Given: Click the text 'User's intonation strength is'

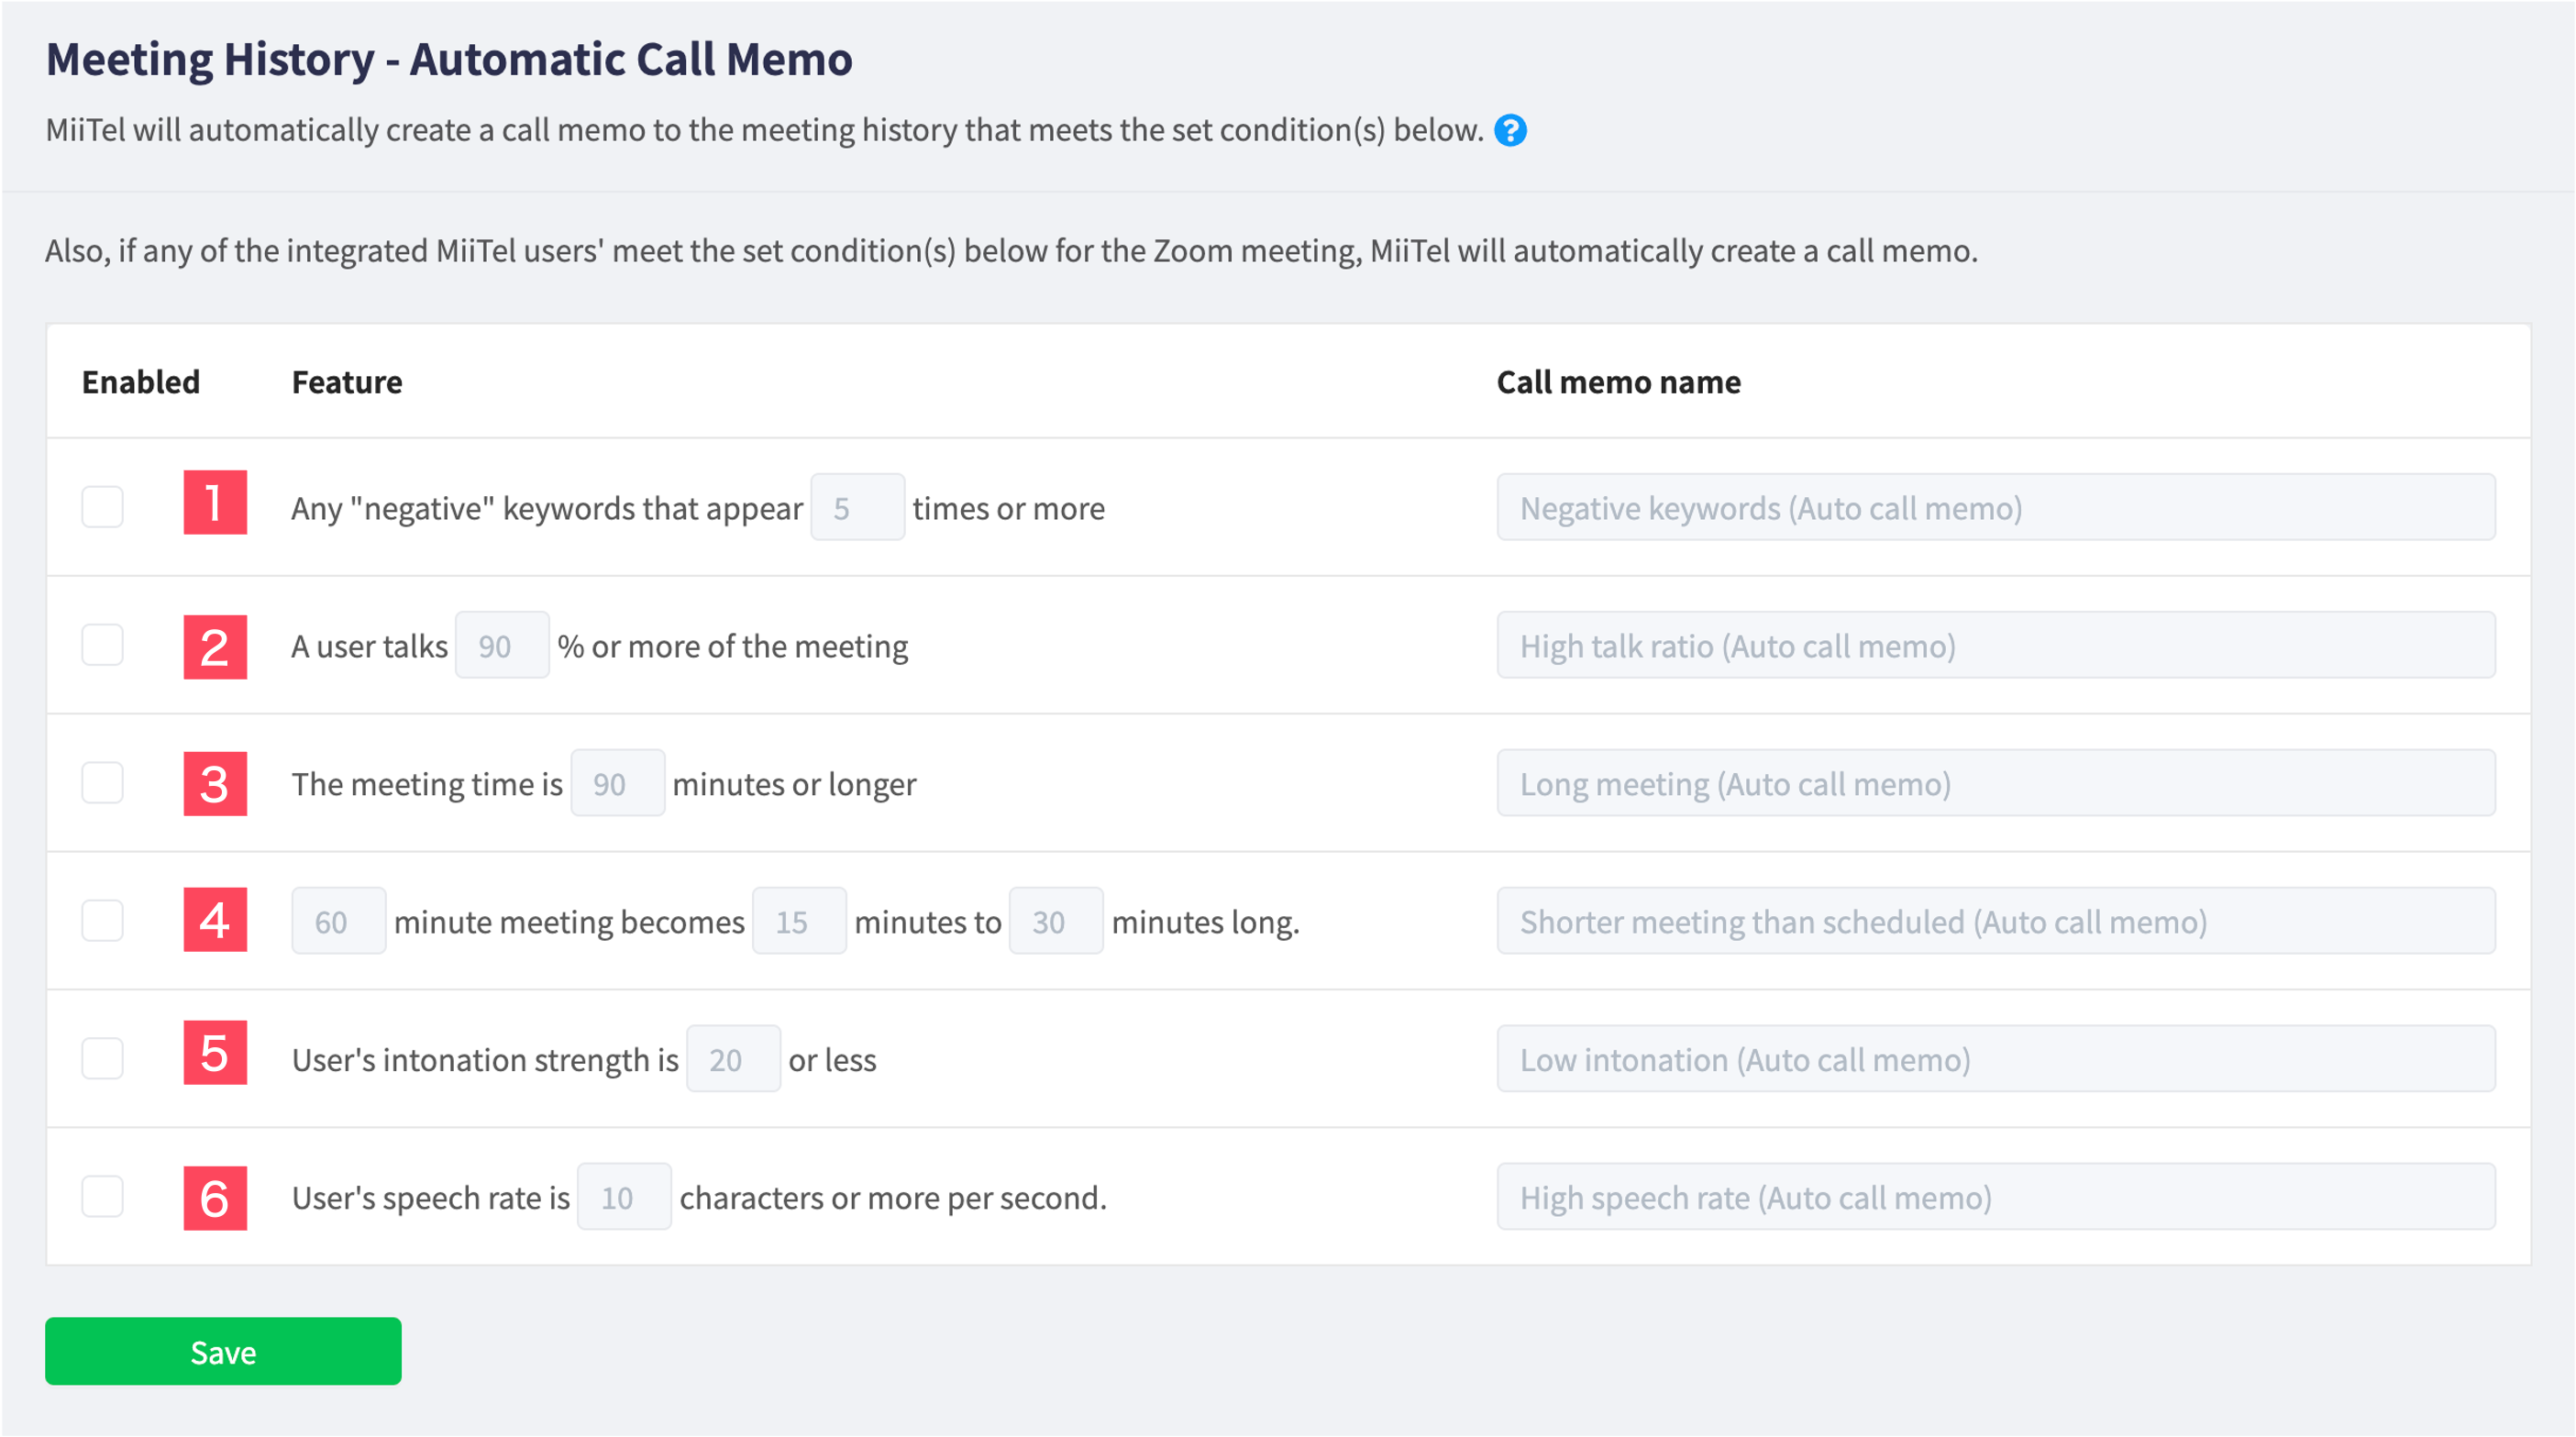Looking at the screenshot, I should (x=485, y=1061).
